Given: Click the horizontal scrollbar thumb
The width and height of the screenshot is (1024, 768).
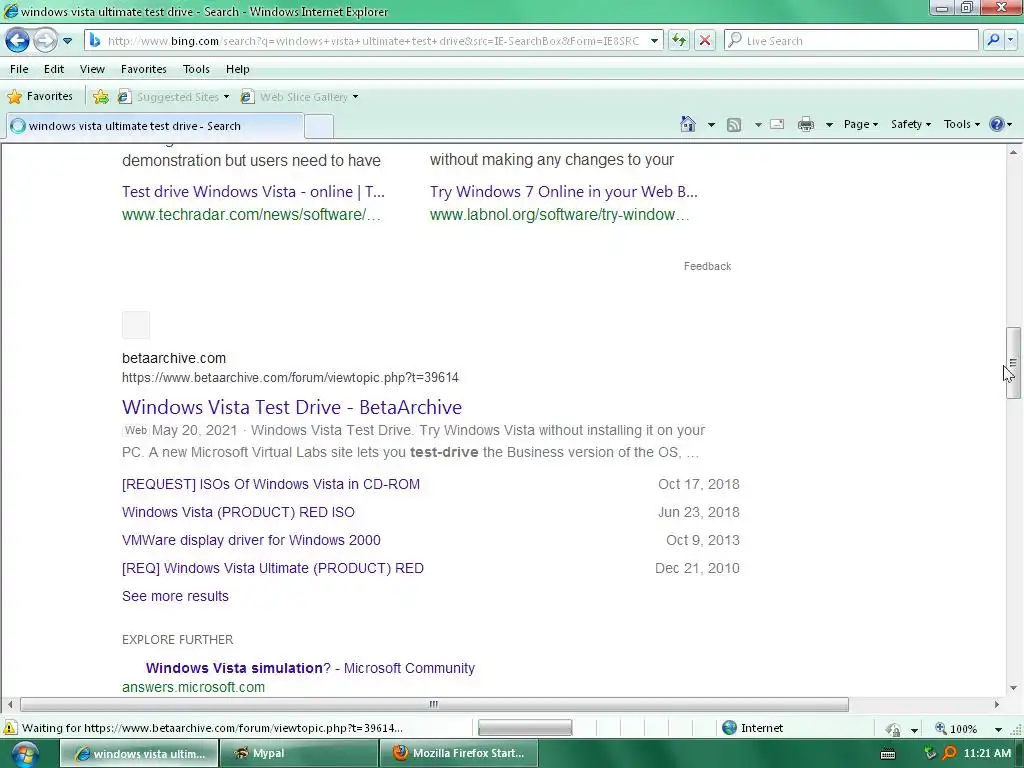Looking at the screenshot, I should (x=434, y=704).
